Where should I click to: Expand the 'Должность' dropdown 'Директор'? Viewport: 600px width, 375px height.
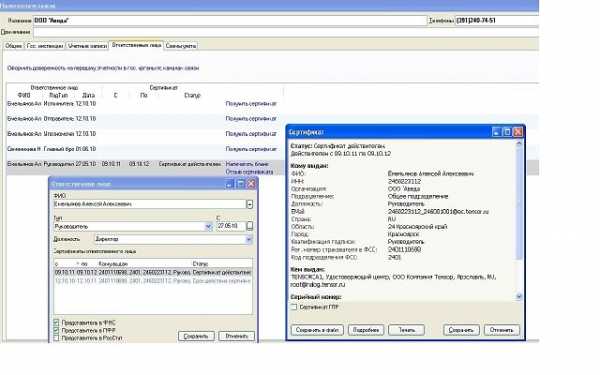click(249, 239)
